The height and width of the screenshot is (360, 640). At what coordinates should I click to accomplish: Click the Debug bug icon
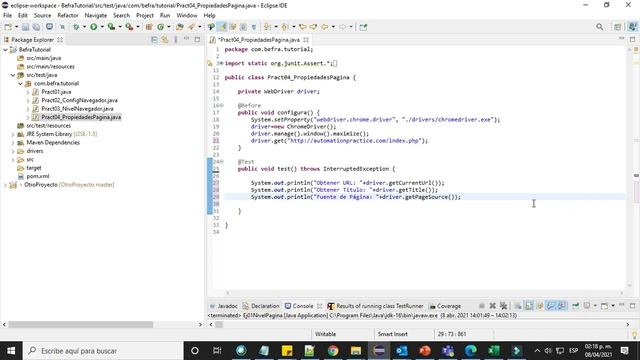click(76, 27)
